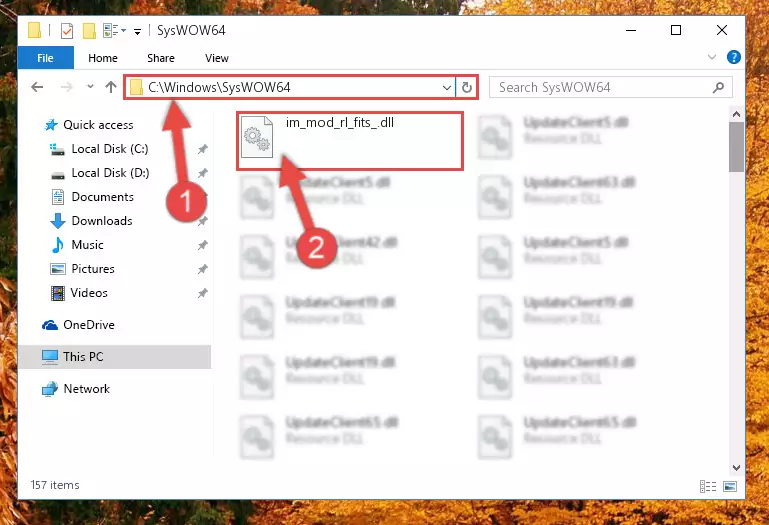Screen dimensions: 769x525
Task: Click the pin icon beside Music
Action: [202, 245]
